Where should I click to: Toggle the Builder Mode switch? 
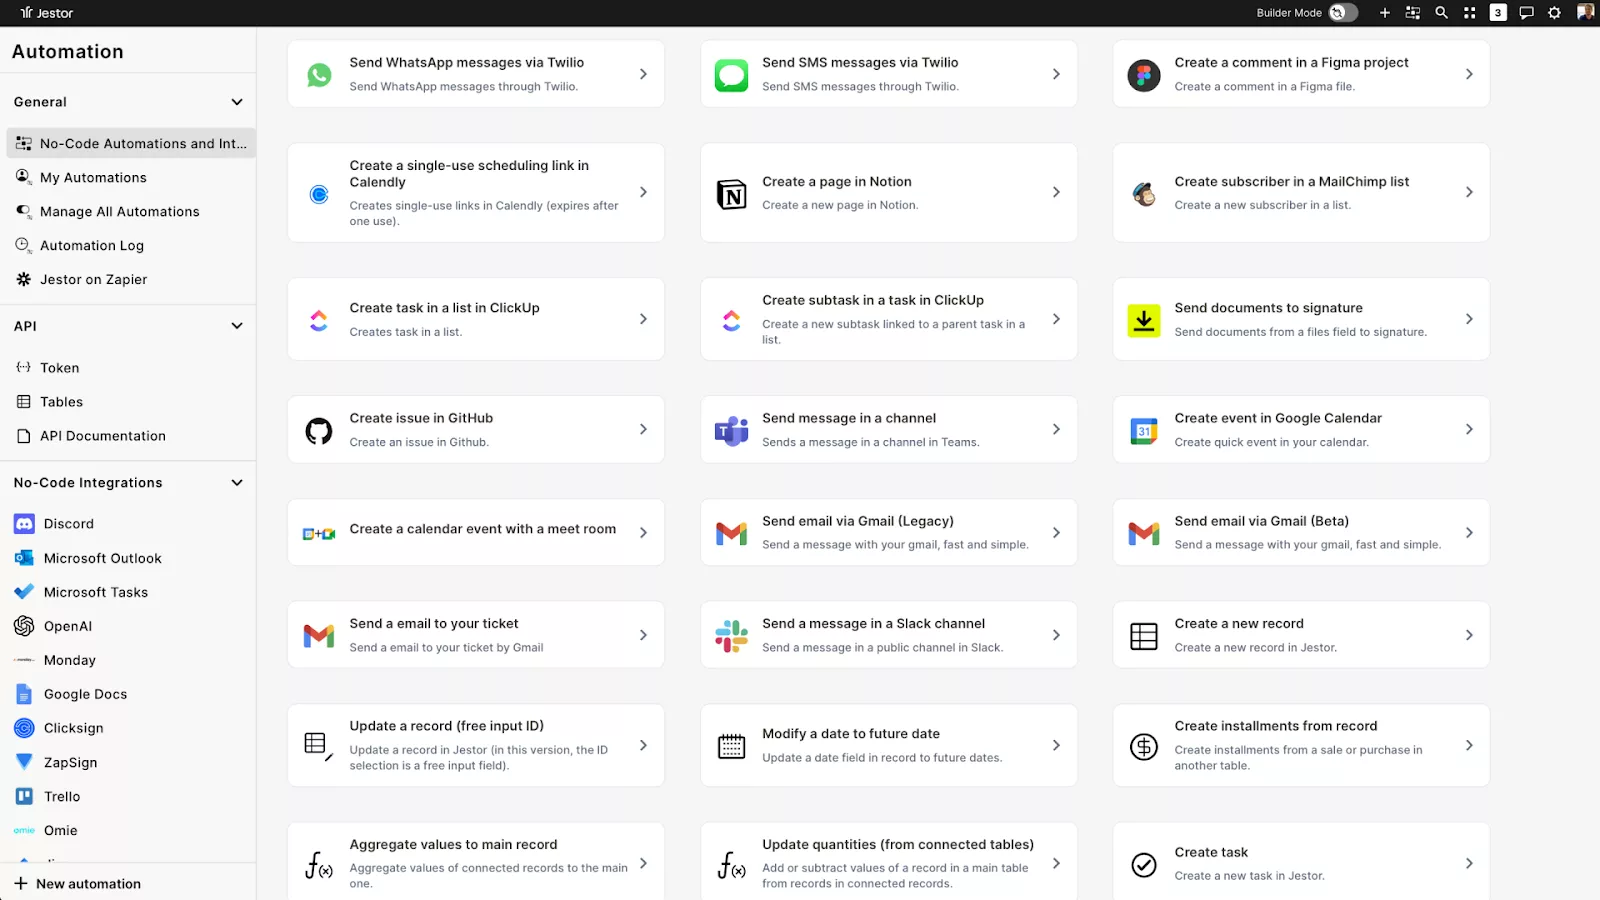point(1342,13)
